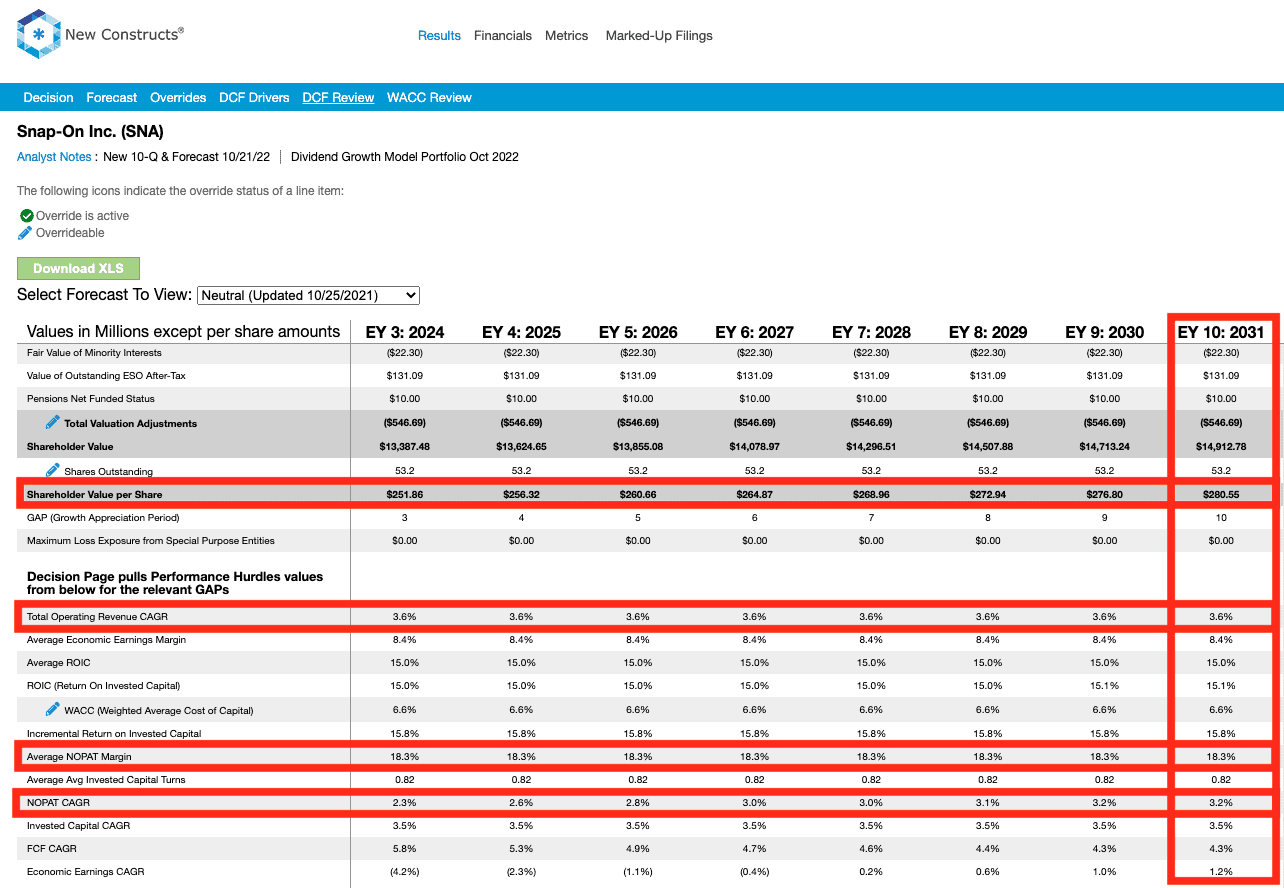The width and height of the screenshot is (1284, 888).
Task: Switch to the Decision sub-tab
Action: (48, 98)
